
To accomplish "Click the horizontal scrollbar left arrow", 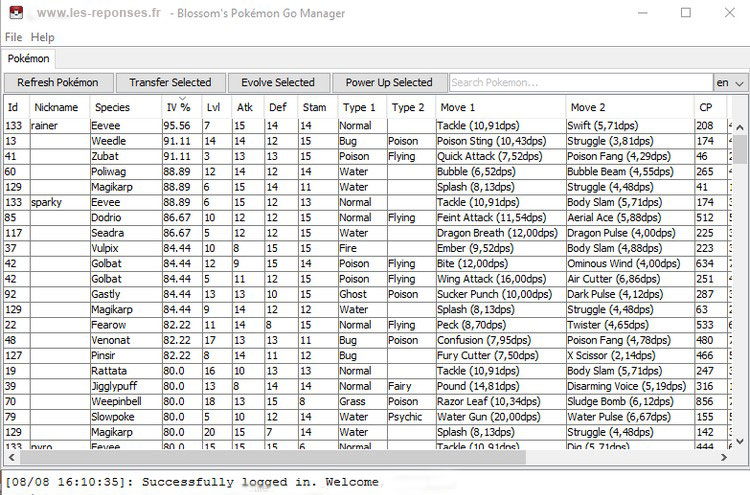I will (11, 457).
